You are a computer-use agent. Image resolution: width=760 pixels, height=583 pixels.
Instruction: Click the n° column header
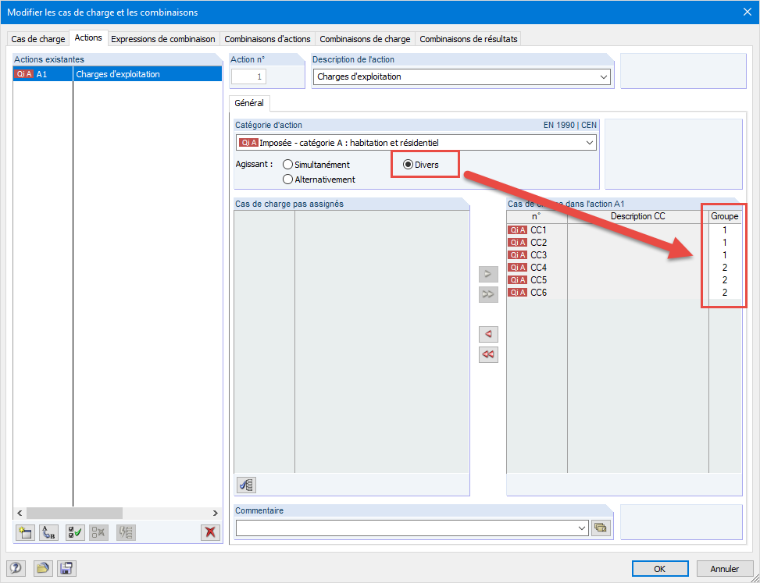537,216
